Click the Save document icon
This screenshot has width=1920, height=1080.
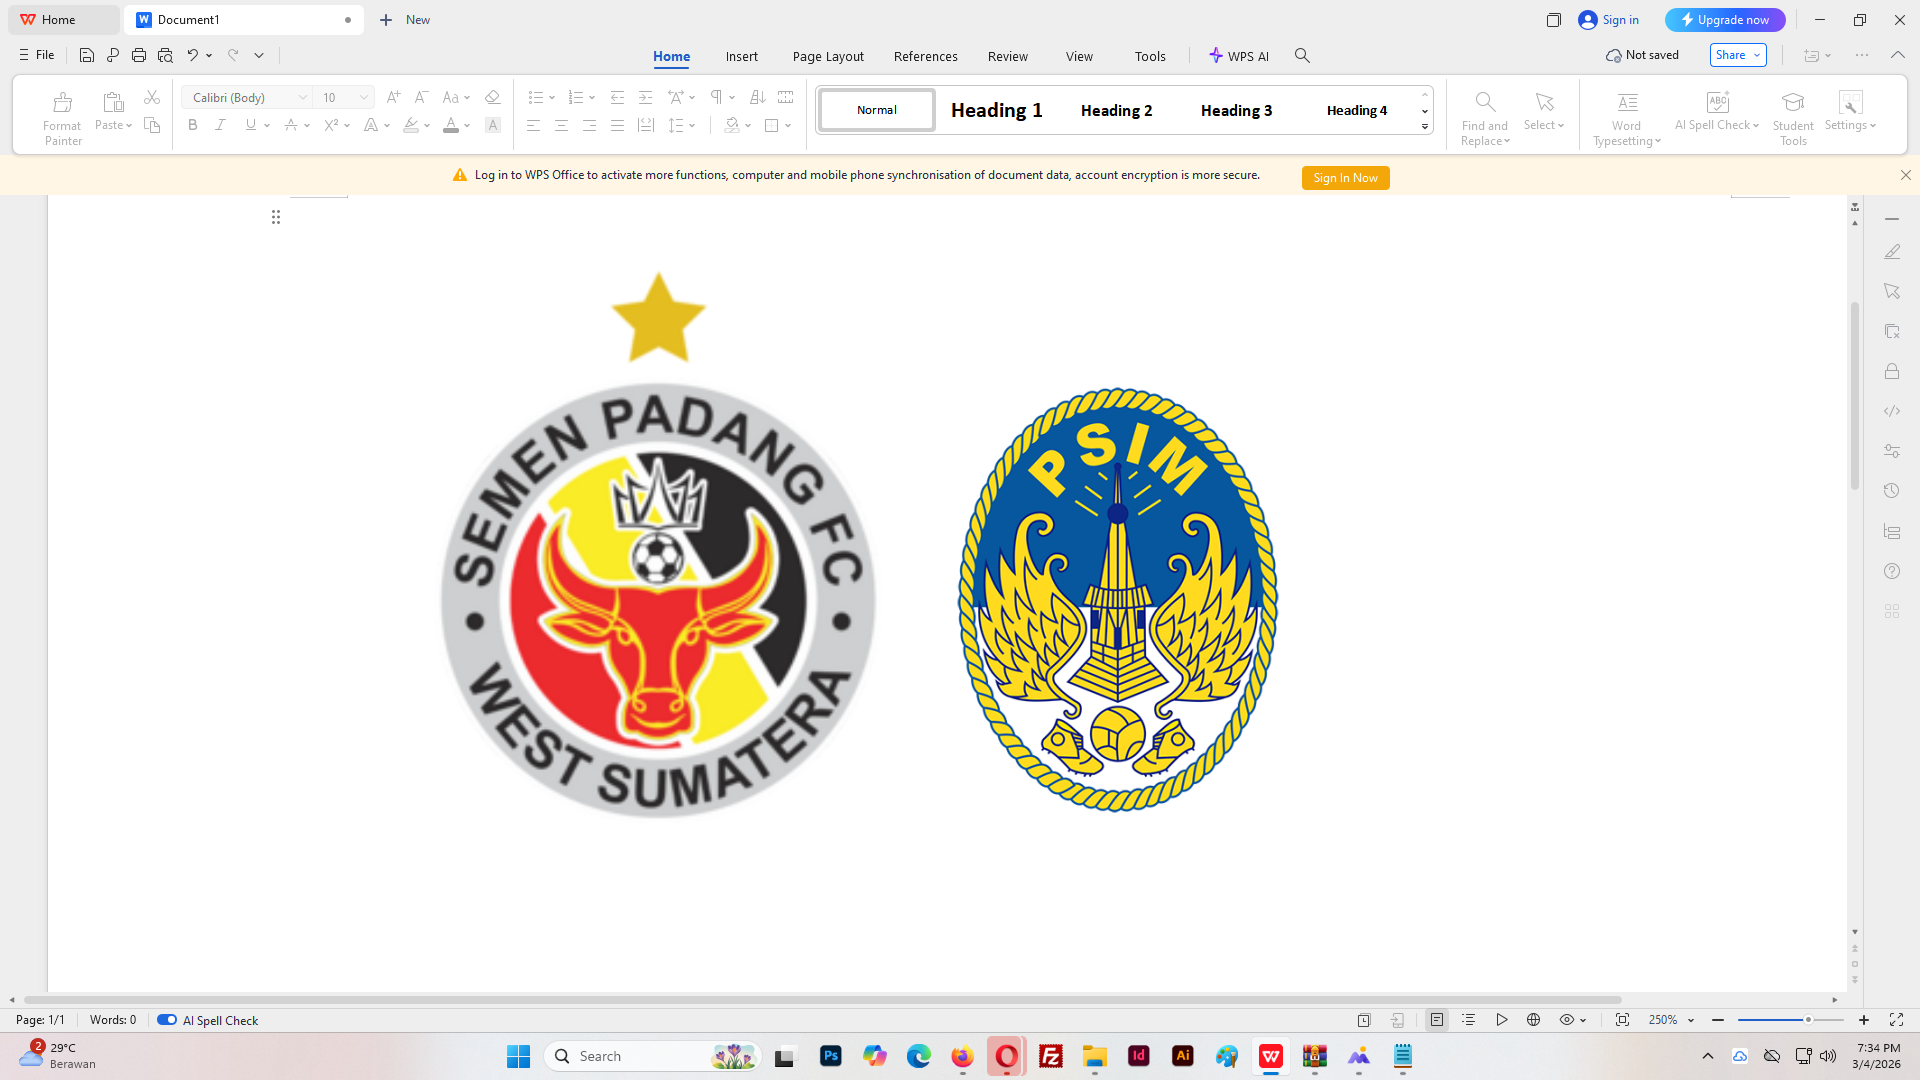pos(87,56)
